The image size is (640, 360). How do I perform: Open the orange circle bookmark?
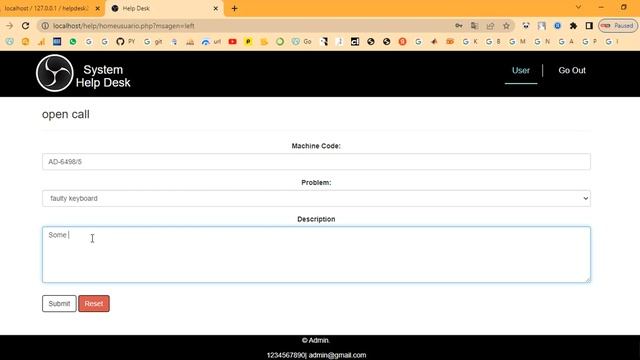[x=25, y=42]
